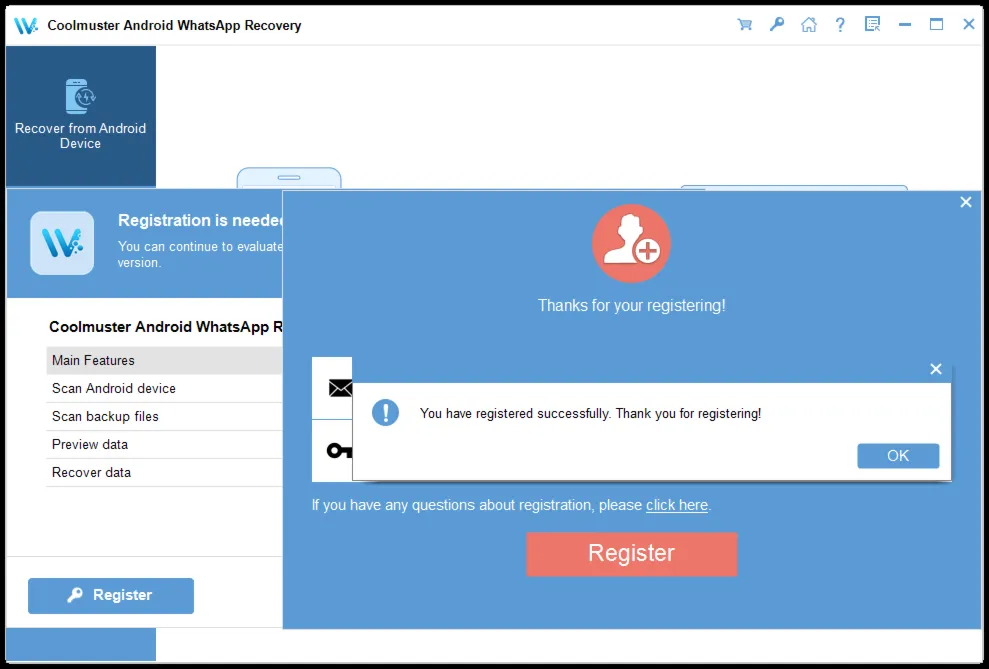
Task: Click the blue Register button with key
Action: [111, 595]
